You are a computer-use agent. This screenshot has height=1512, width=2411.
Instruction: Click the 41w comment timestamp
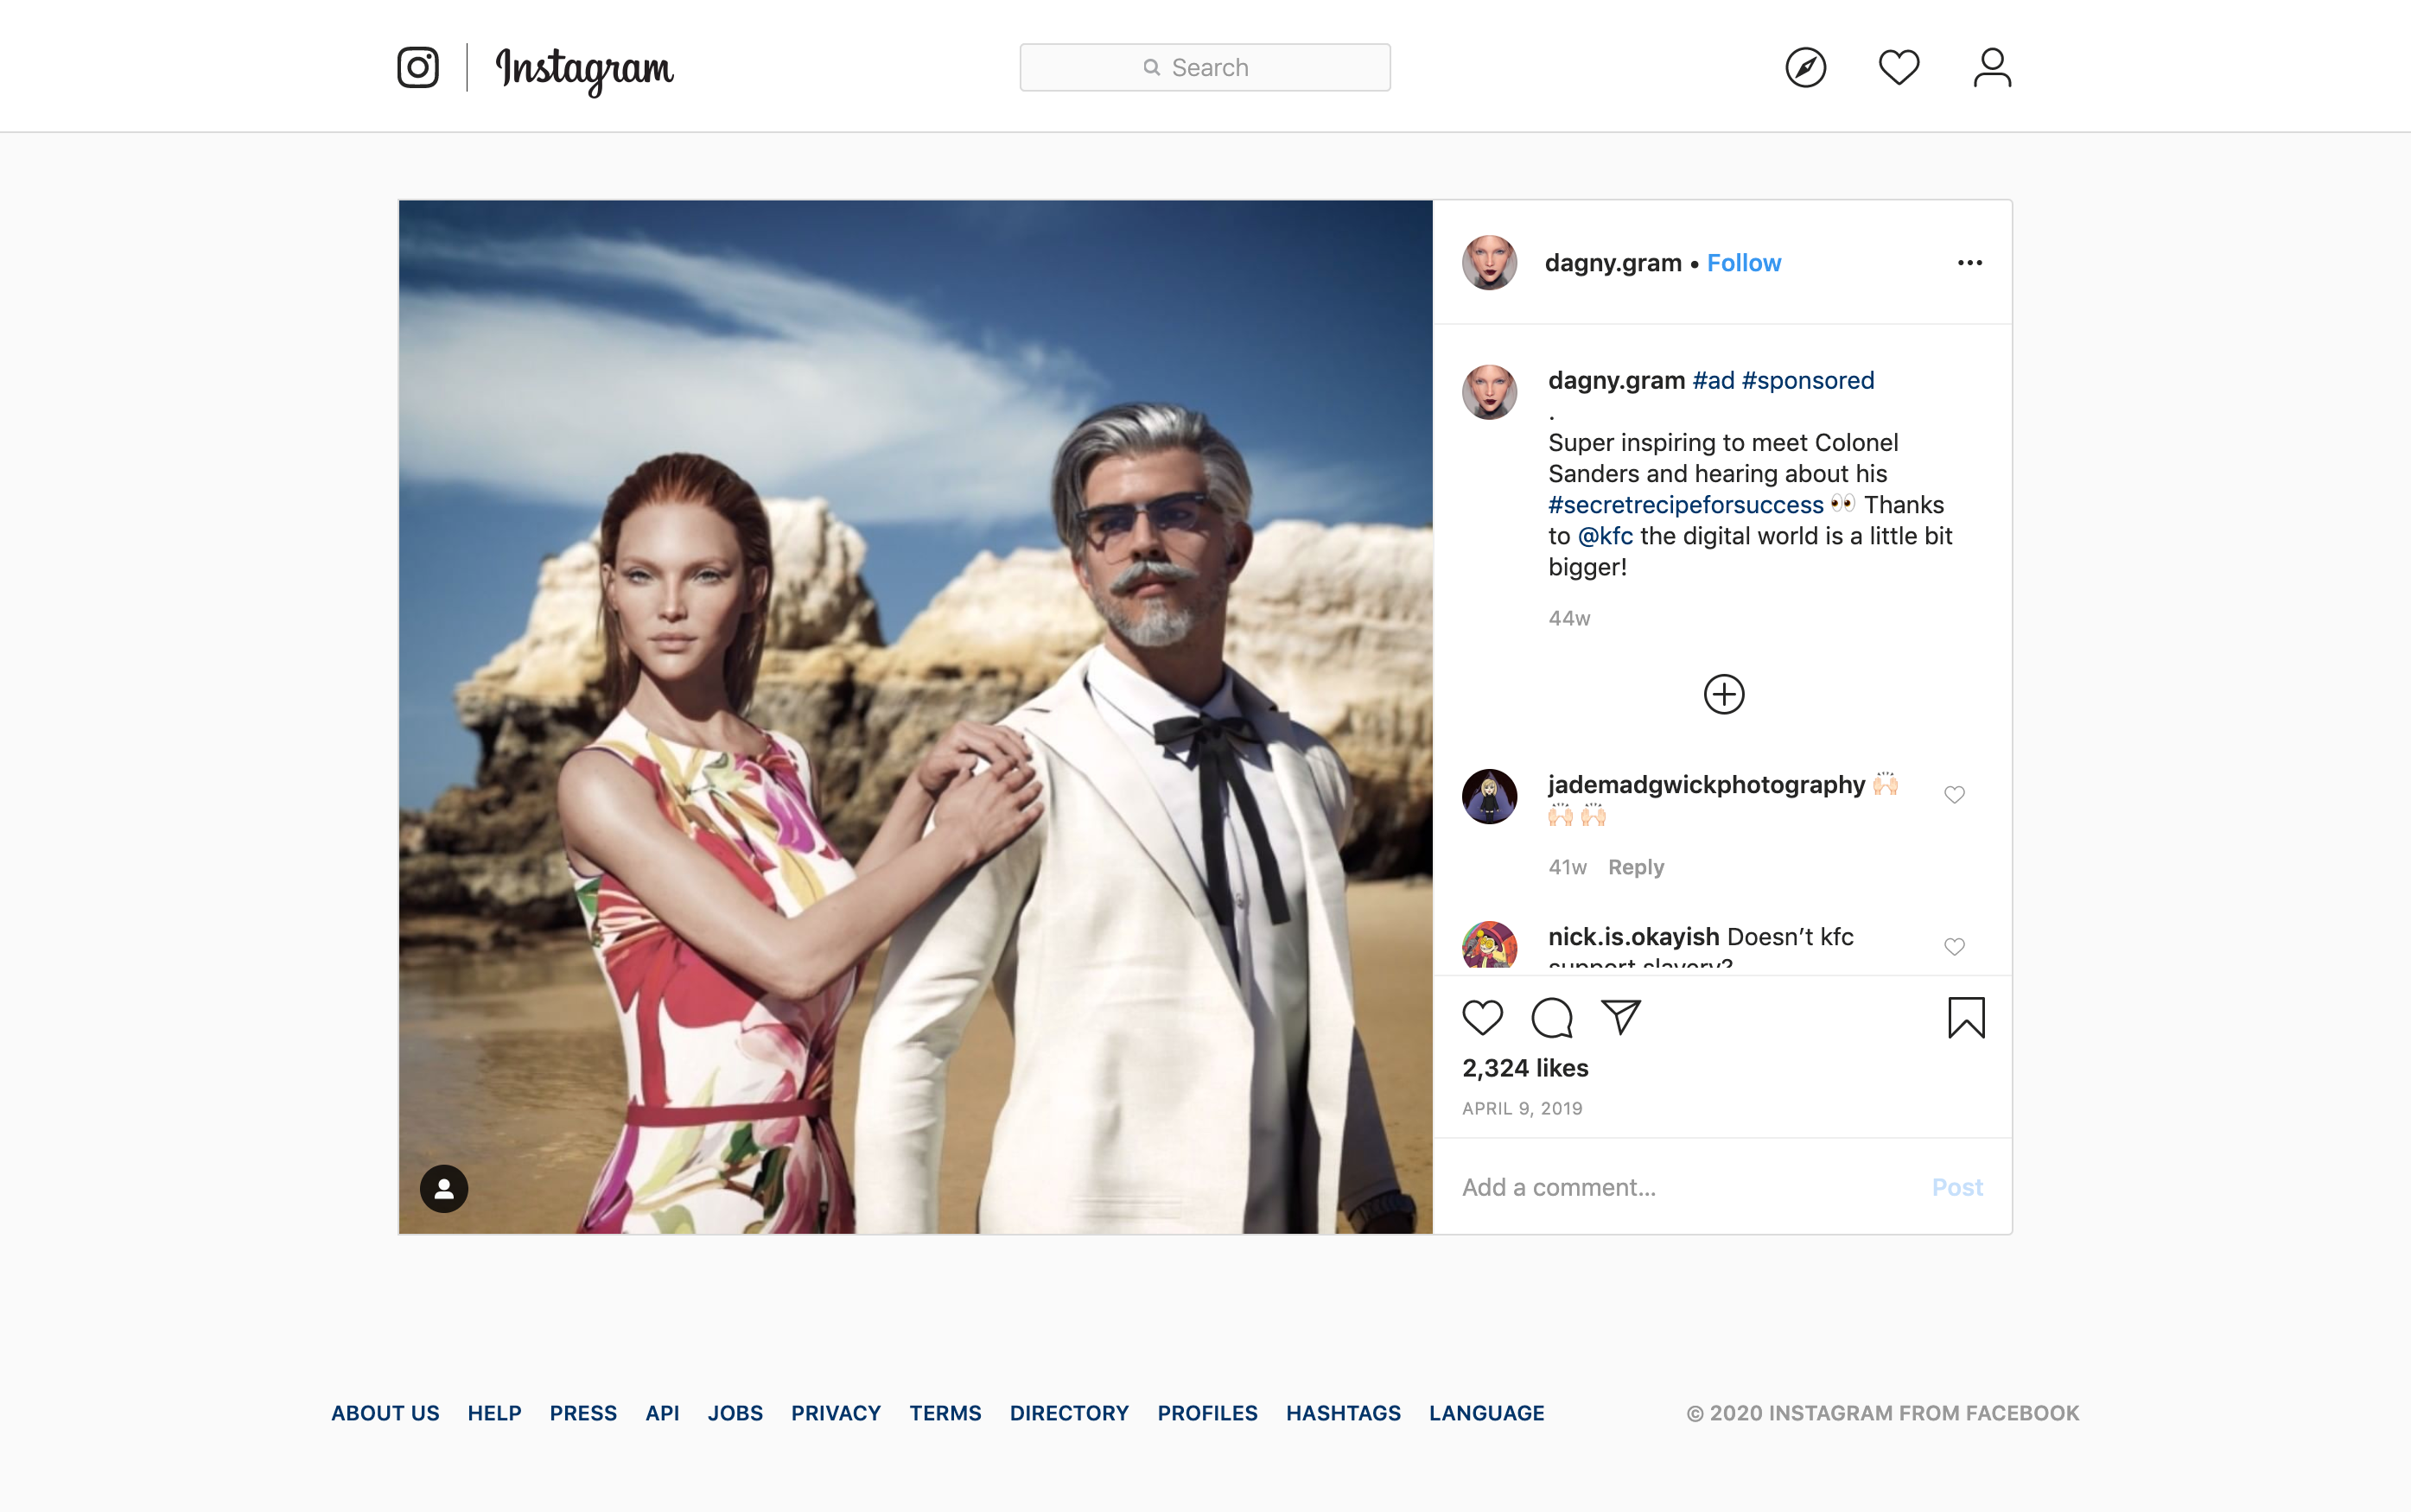coord(1567,867)
